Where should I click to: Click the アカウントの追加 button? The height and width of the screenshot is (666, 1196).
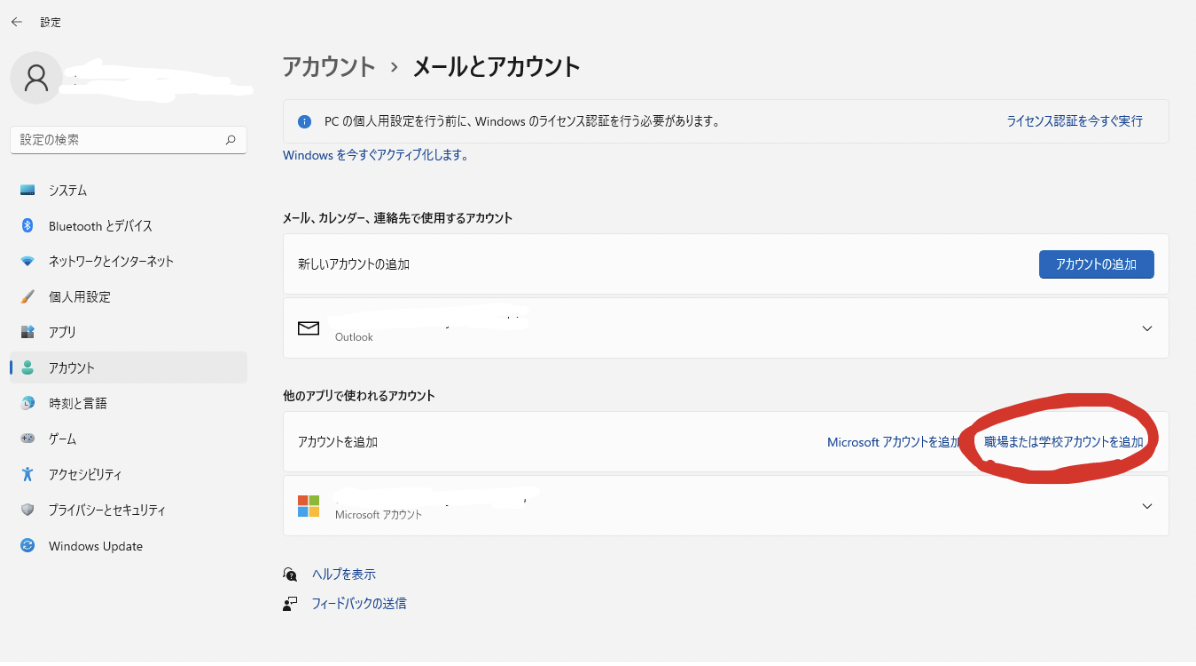[1096, 265]
